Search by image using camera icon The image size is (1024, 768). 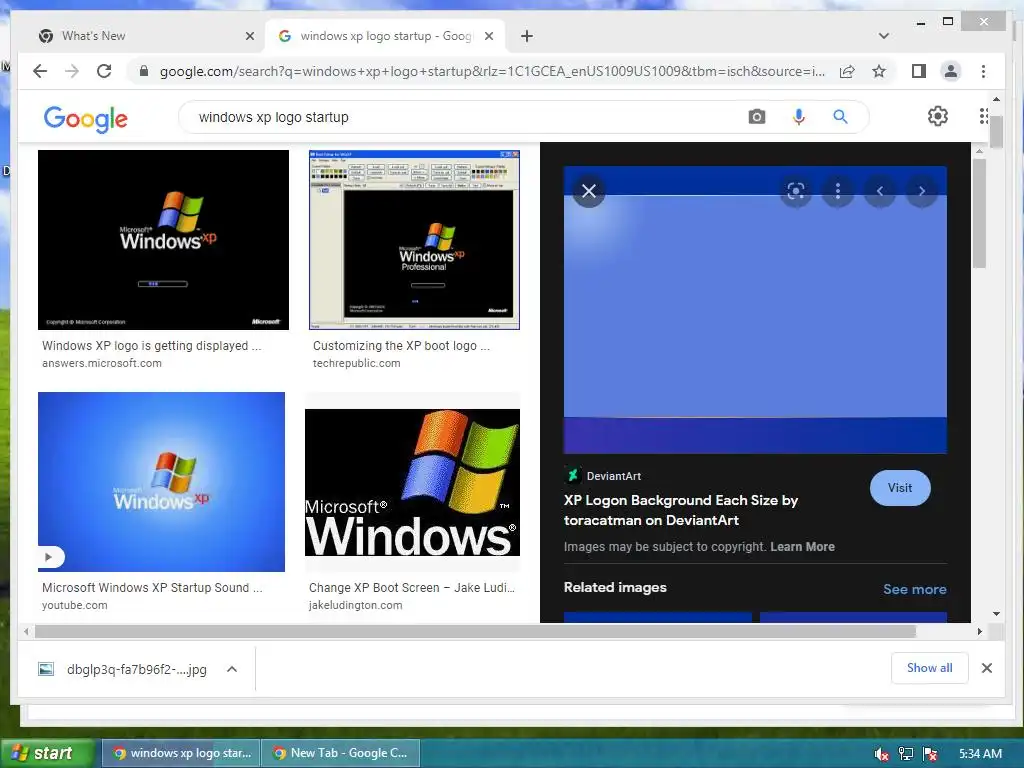(757, 117)
